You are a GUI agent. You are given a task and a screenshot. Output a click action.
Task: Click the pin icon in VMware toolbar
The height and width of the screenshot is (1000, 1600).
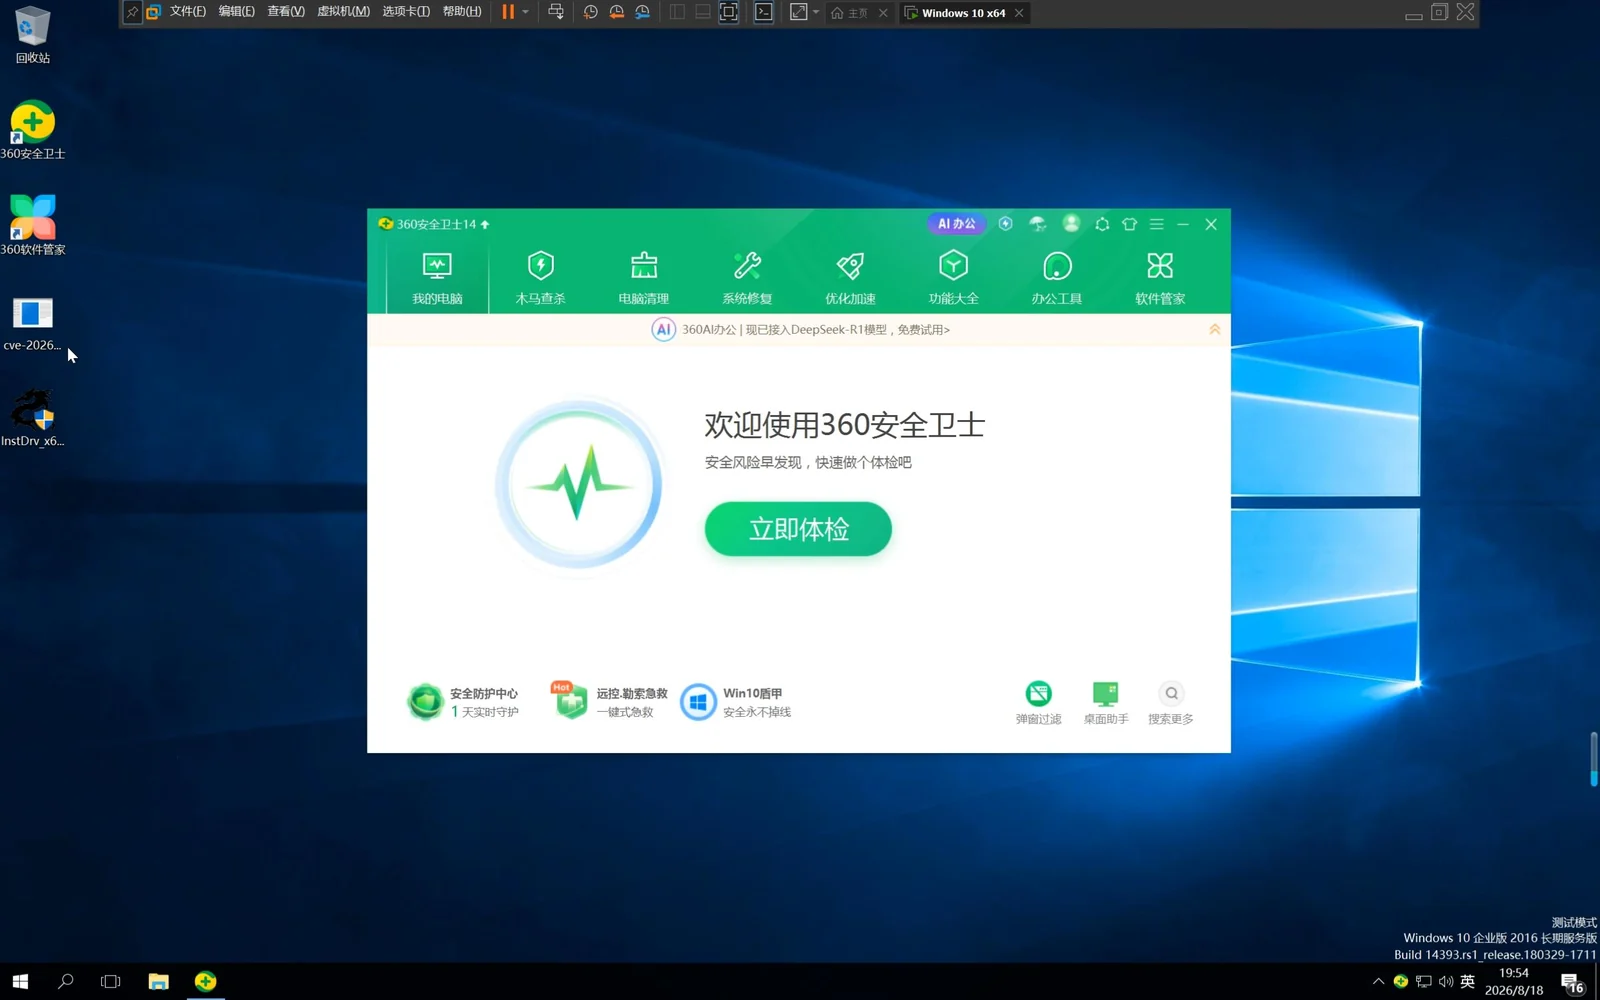(x=132, y=12)
